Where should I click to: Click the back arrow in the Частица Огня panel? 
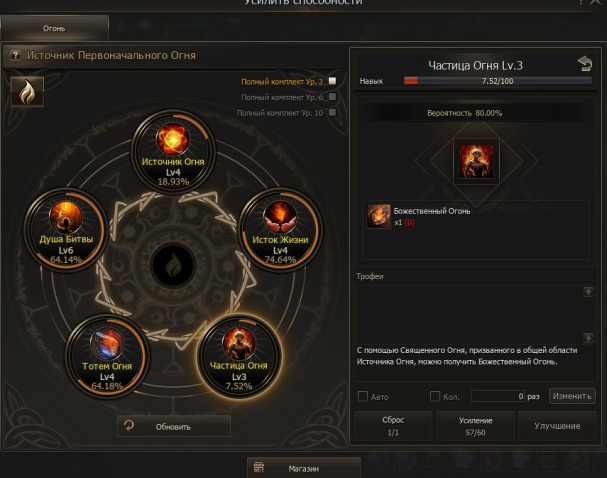tap(585, 63)
